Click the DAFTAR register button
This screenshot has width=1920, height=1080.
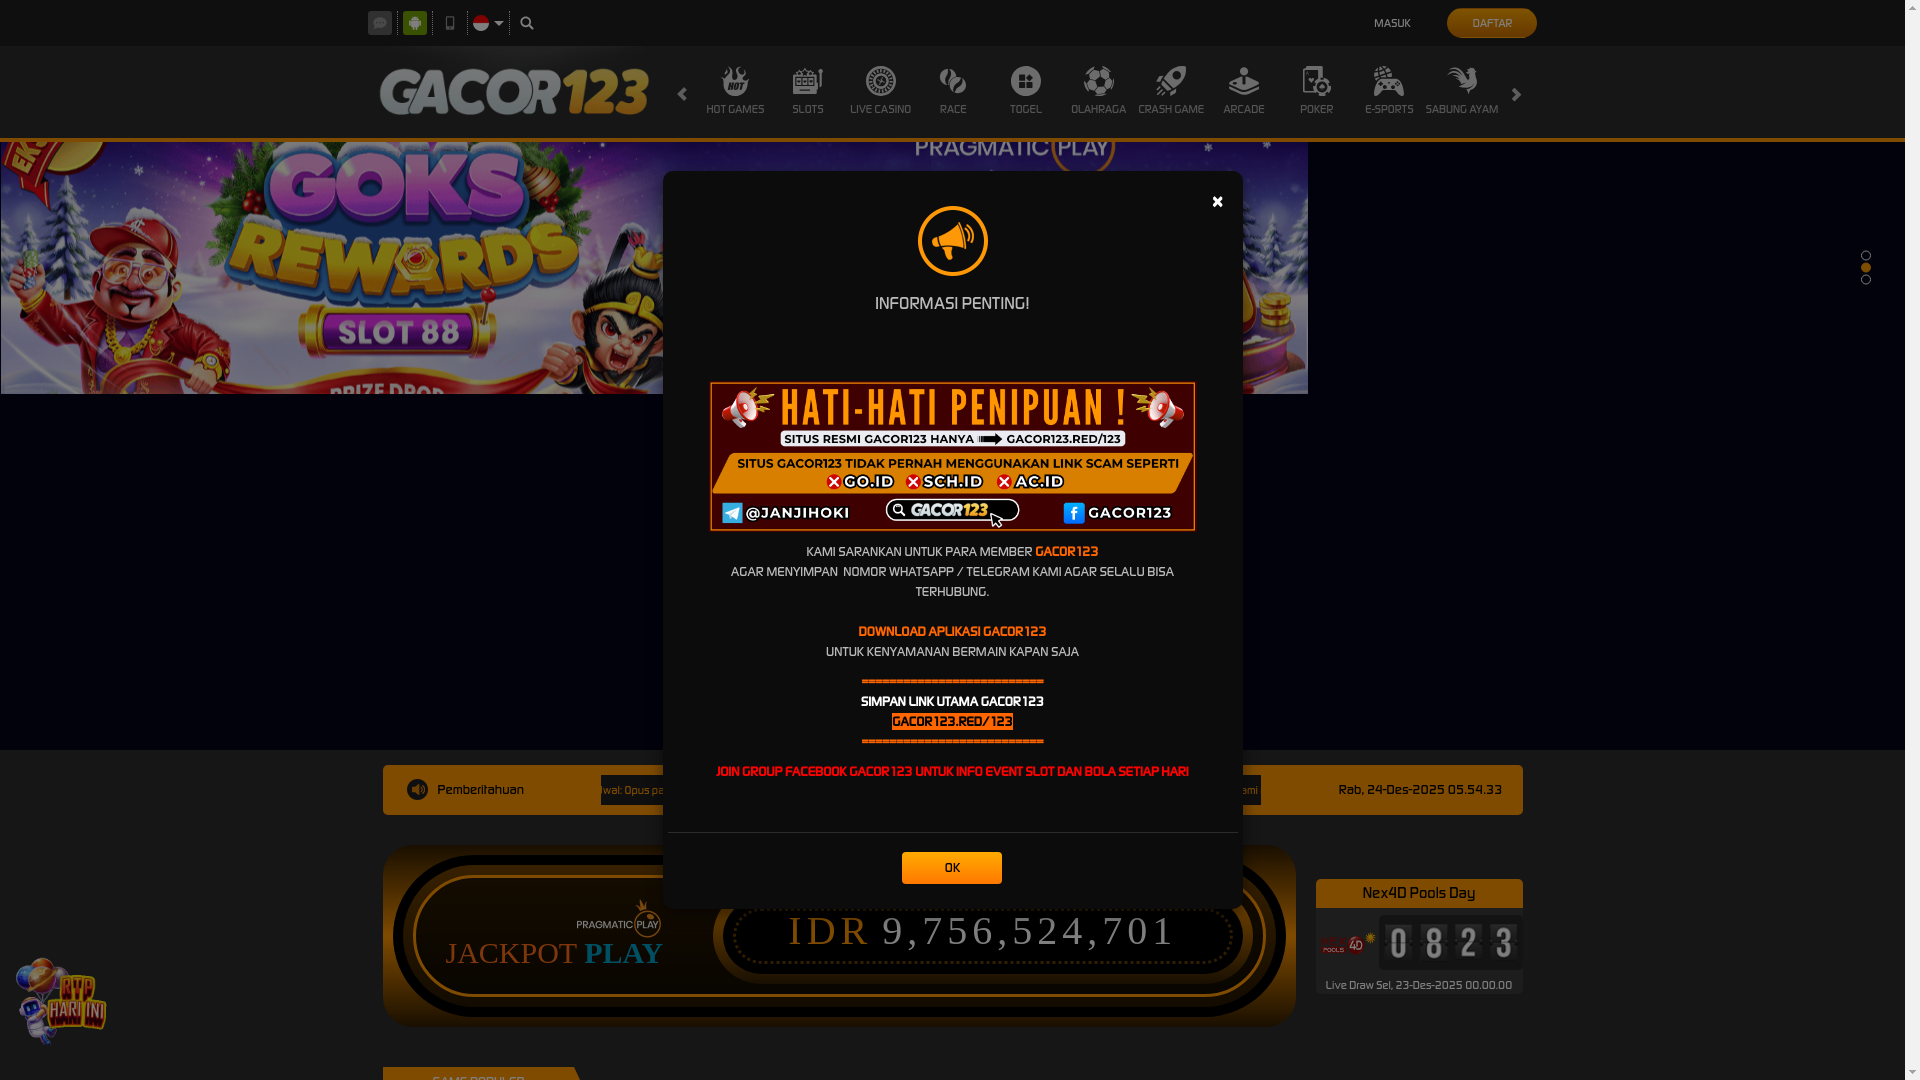1491,23
